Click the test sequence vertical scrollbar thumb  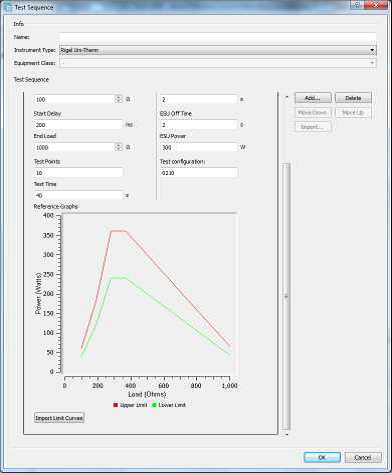tap(286, 296)
